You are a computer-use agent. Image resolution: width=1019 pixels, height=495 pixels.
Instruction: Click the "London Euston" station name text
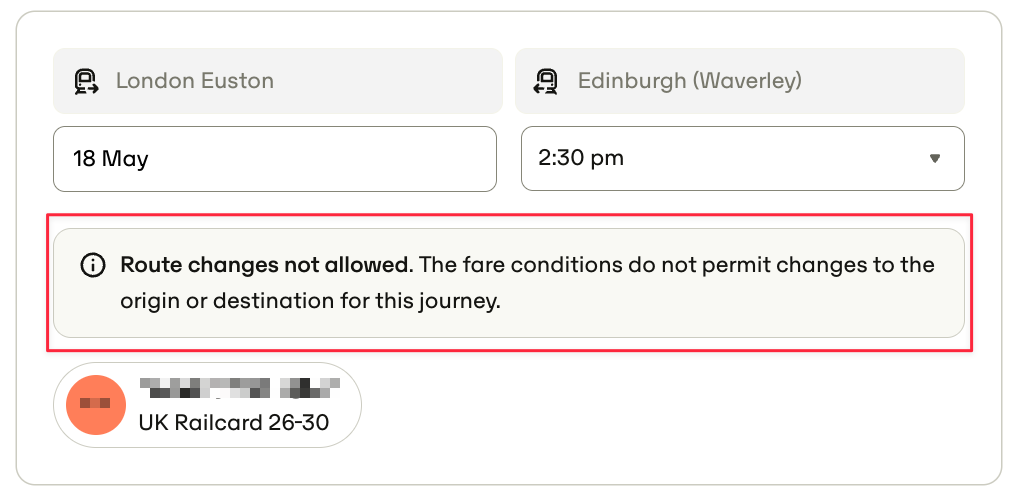(x=195, y=81)
